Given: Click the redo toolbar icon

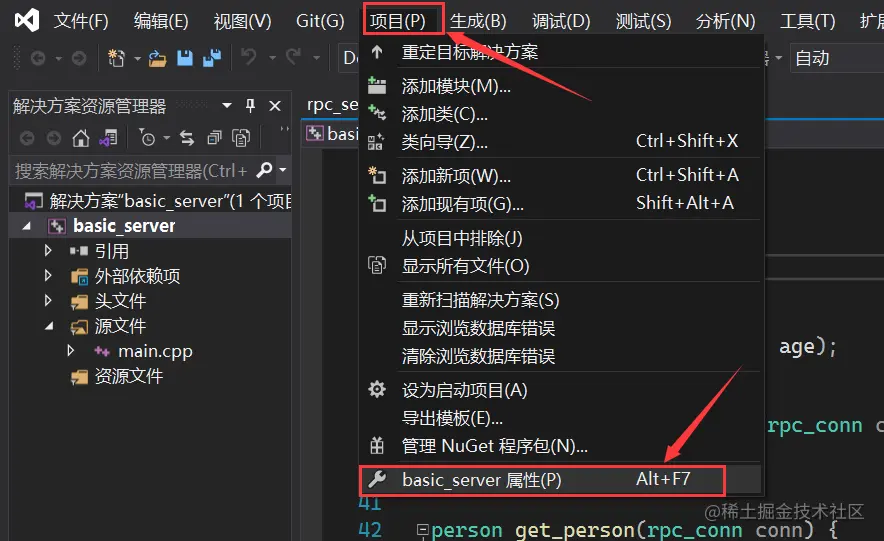Looking at the screenshot, I should pyautogui.click(x=293, y=57).
